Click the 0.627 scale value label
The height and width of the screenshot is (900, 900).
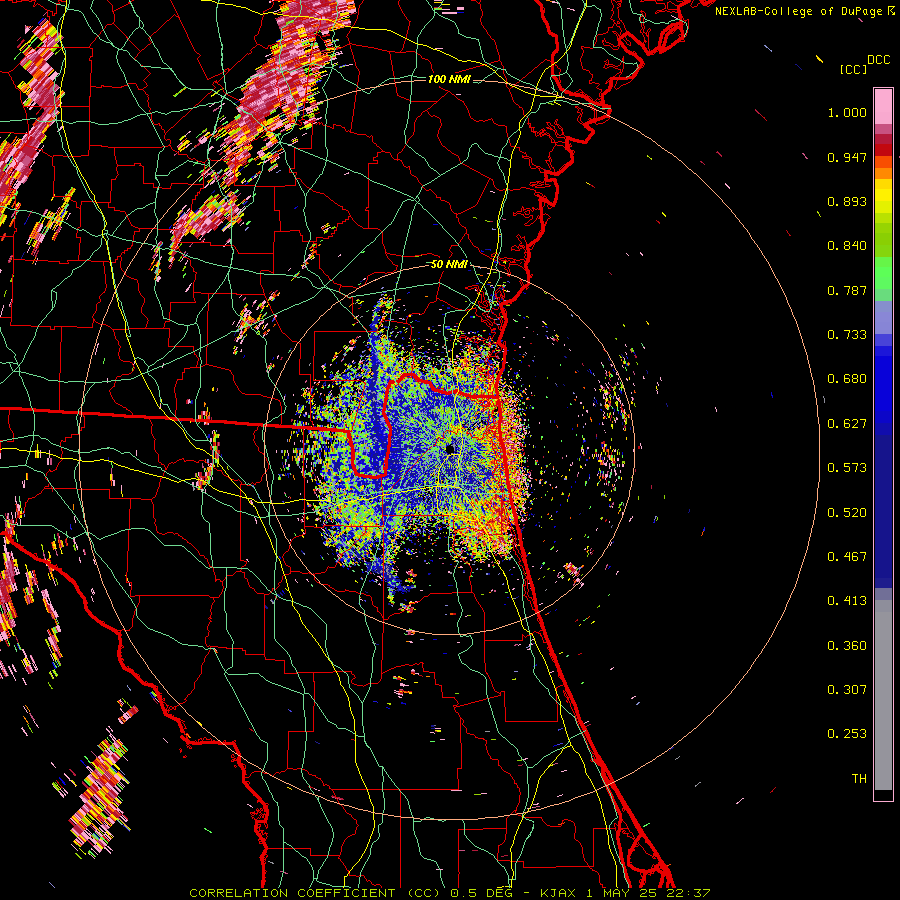tap(847, 424)
